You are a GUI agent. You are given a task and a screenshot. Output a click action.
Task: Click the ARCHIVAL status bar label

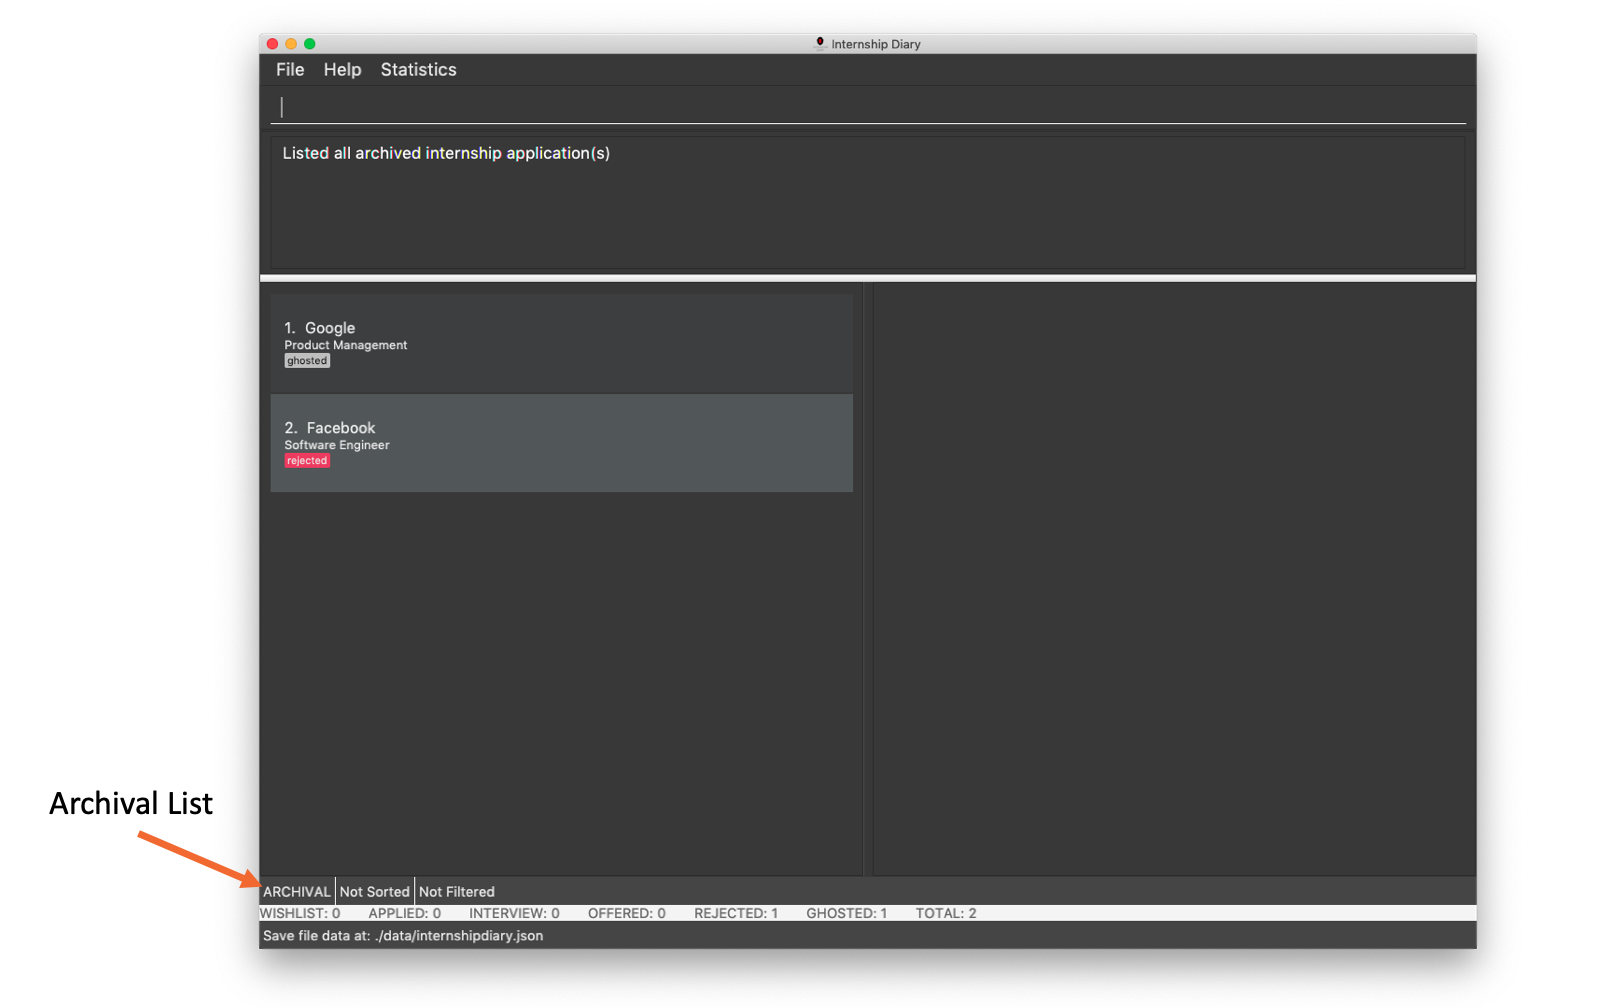tap(297, 892)
